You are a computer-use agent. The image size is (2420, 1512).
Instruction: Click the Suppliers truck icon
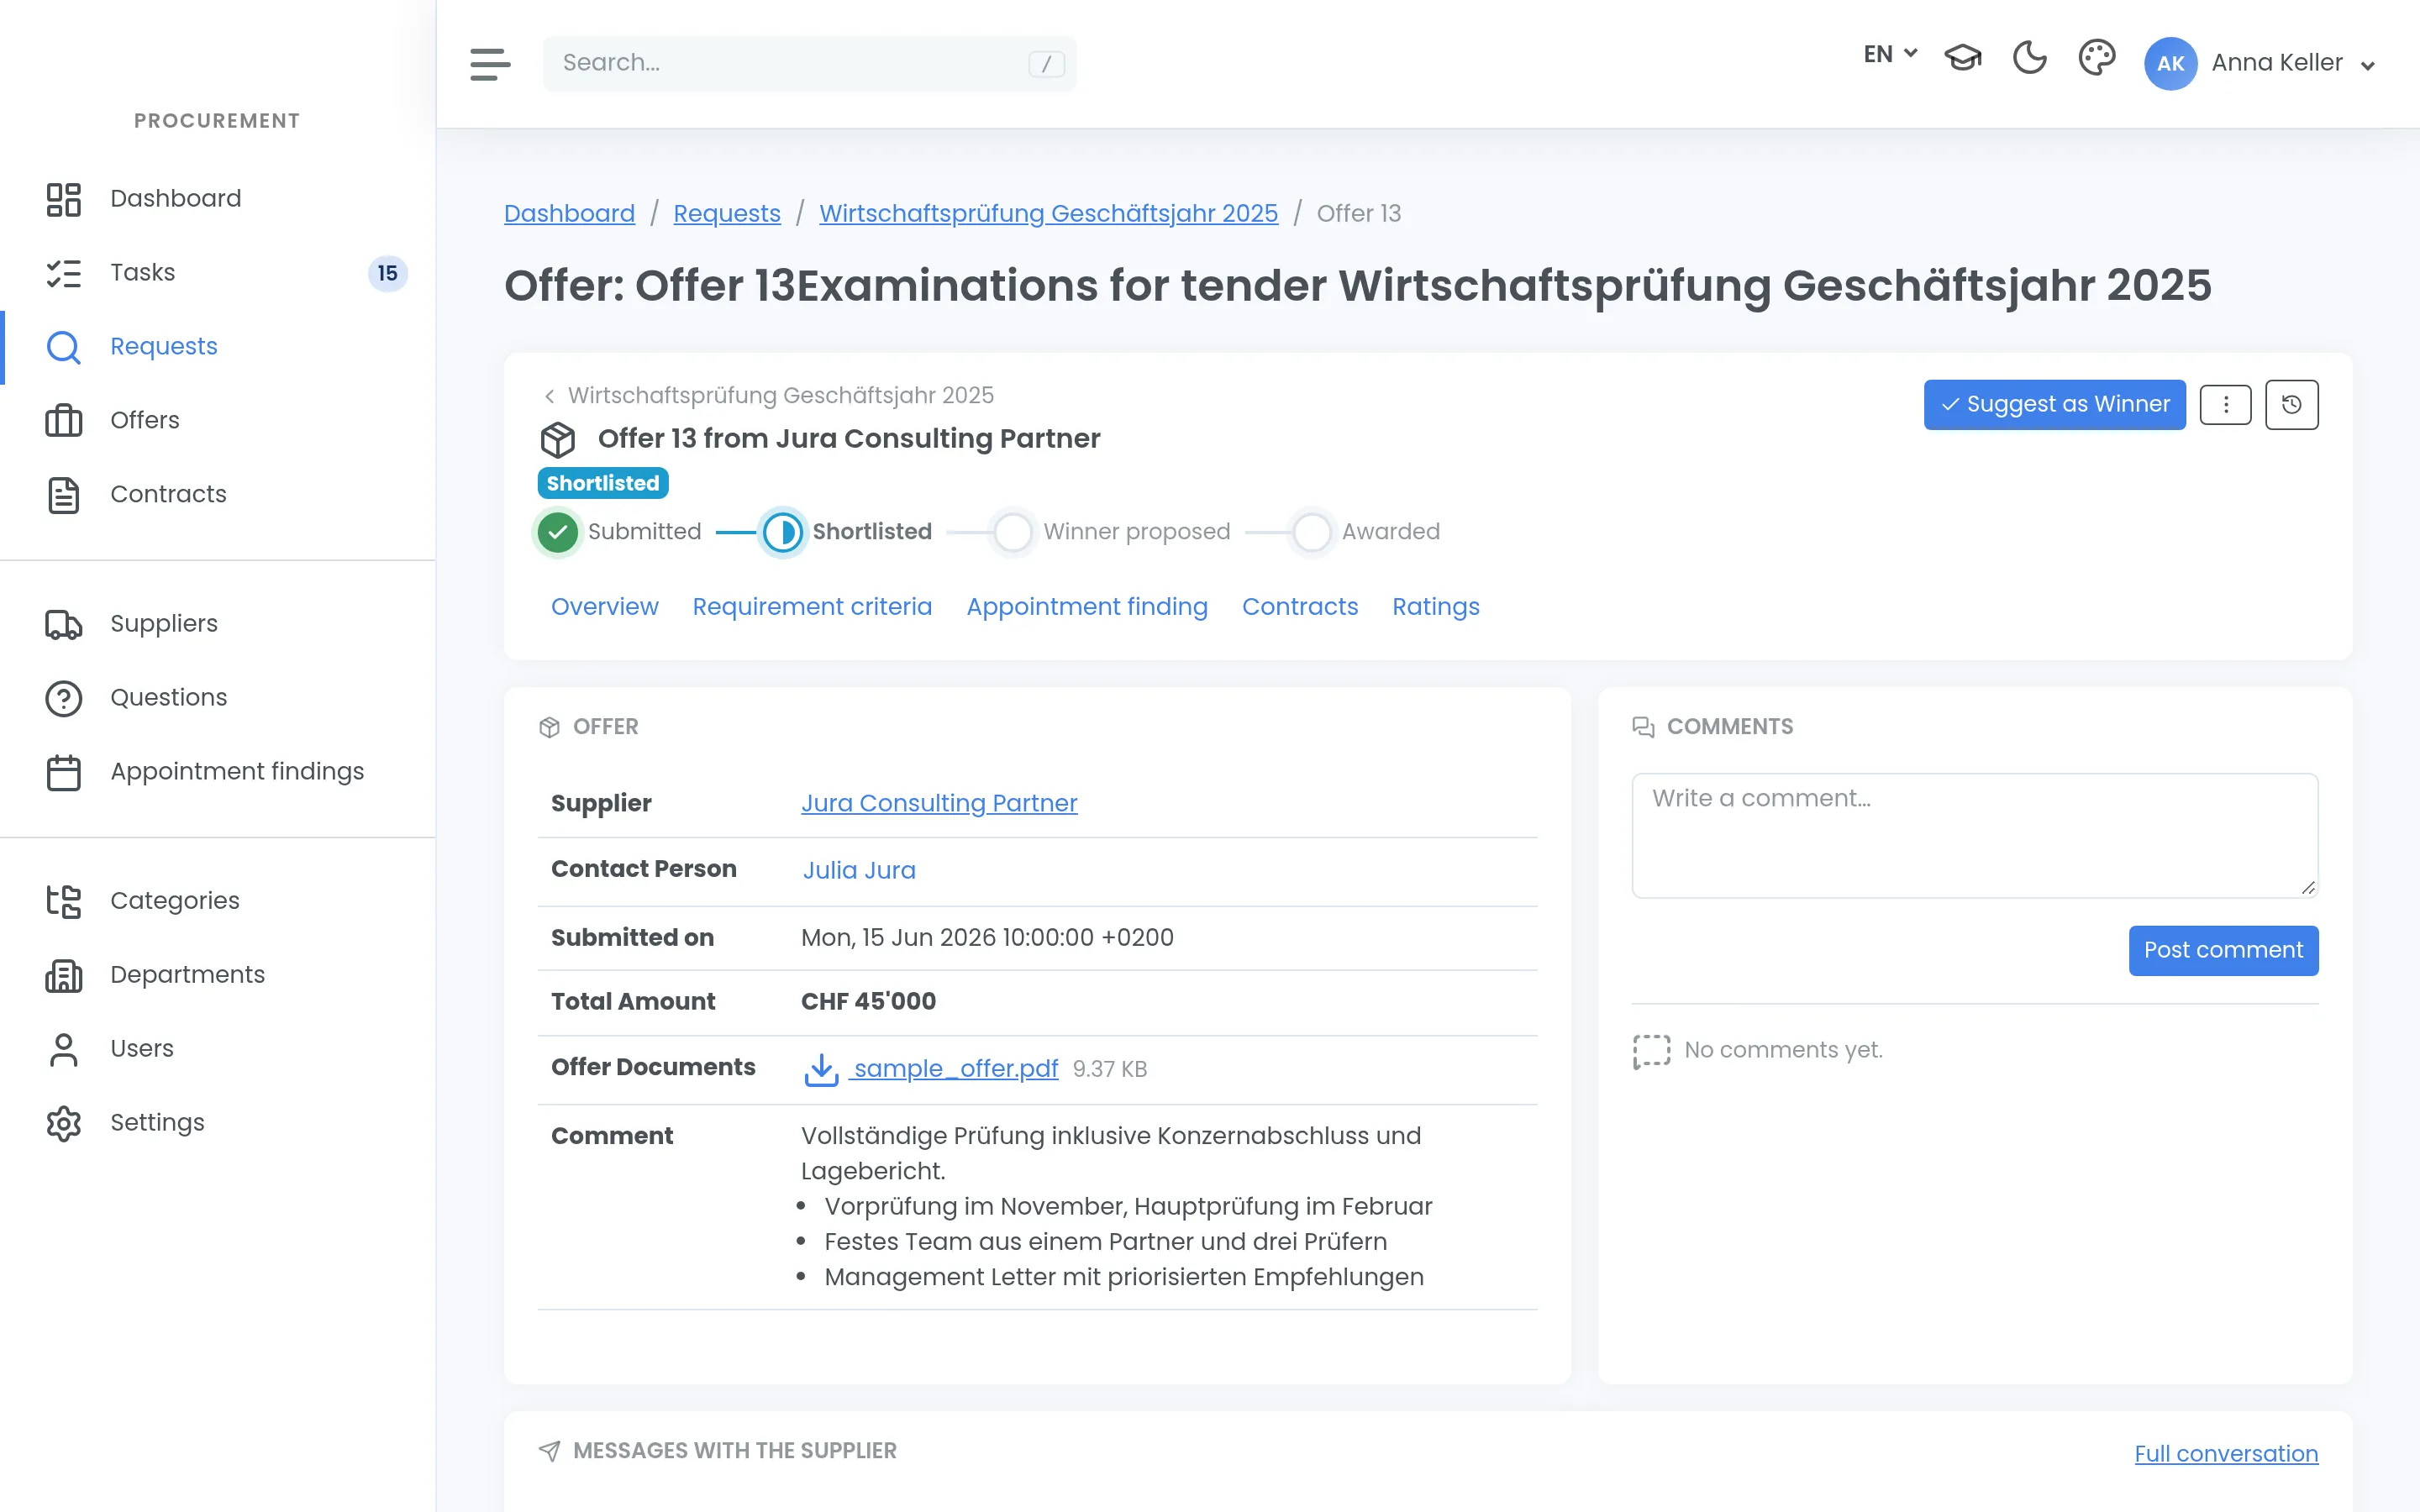pyautogui.click(x=63, y=624)
